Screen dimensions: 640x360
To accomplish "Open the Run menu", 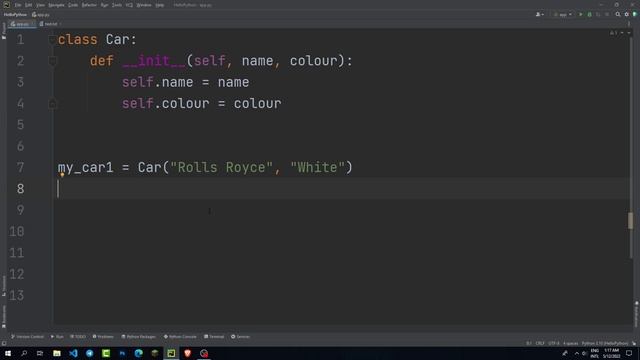I will (104, 5).
